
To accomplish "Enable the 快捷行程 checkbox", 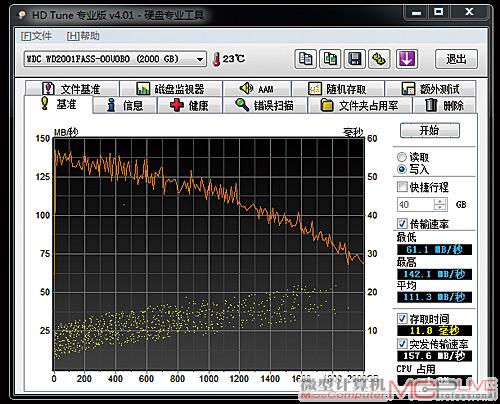I will pyautogui.click(x=402, y=187).
